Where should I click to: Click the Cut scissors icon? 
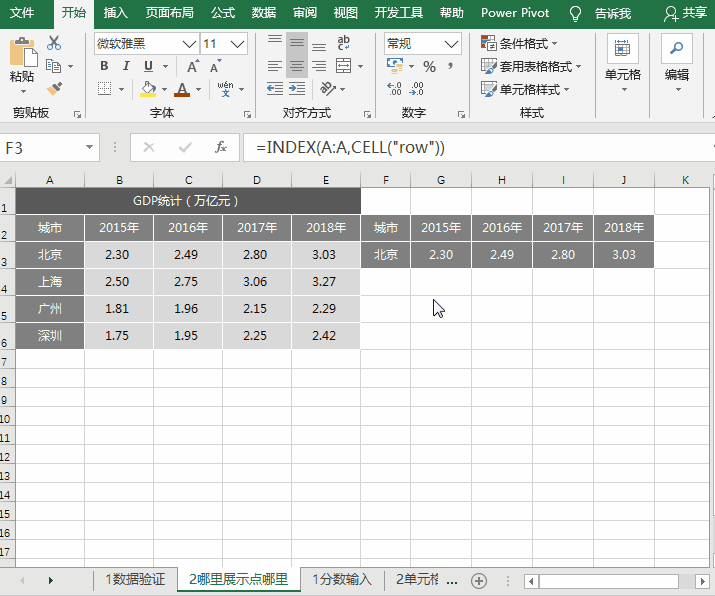tap(54, 43)
